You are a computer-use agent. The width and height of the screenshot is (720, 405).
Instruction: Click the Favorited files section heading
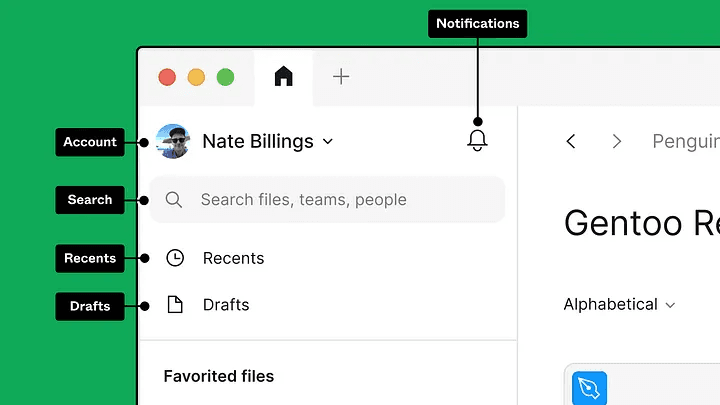(218, 376)
